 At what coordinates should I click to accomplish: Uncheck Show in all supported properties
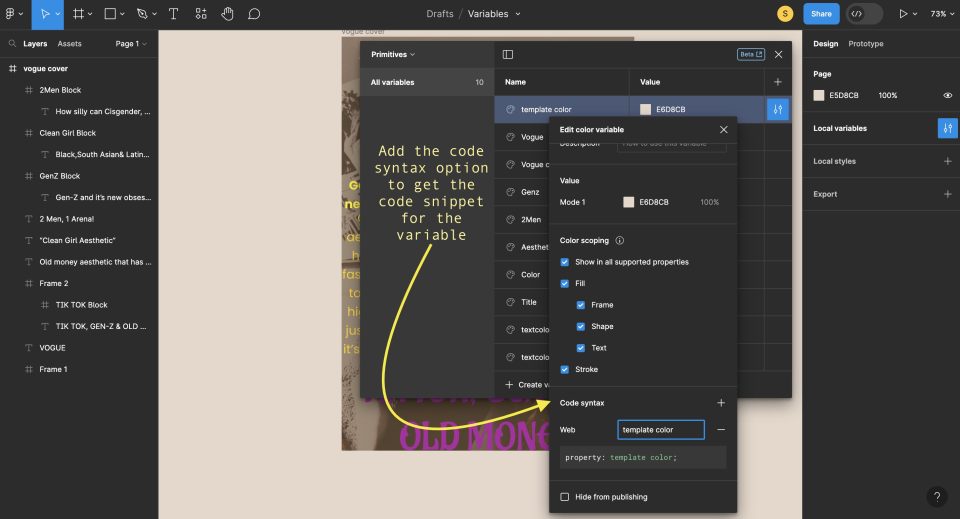(564, 262)
